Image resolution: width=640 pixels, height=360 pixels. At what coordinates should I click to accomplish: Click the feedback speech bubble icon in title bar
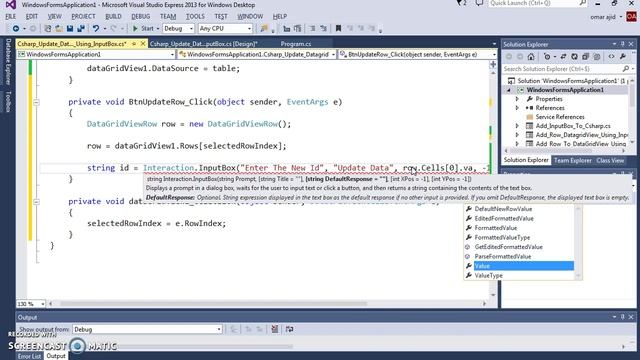pos(480,3)
